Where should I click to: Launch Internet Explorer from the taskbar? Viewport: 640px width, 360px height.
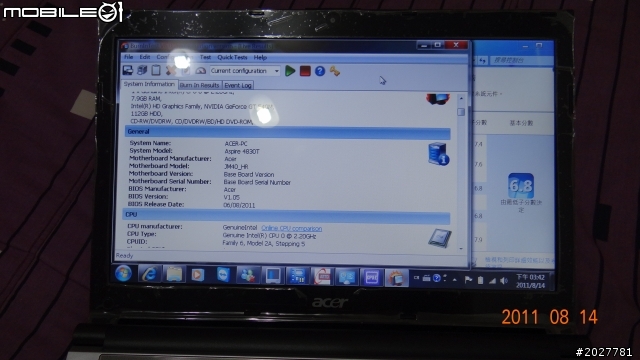149,274
